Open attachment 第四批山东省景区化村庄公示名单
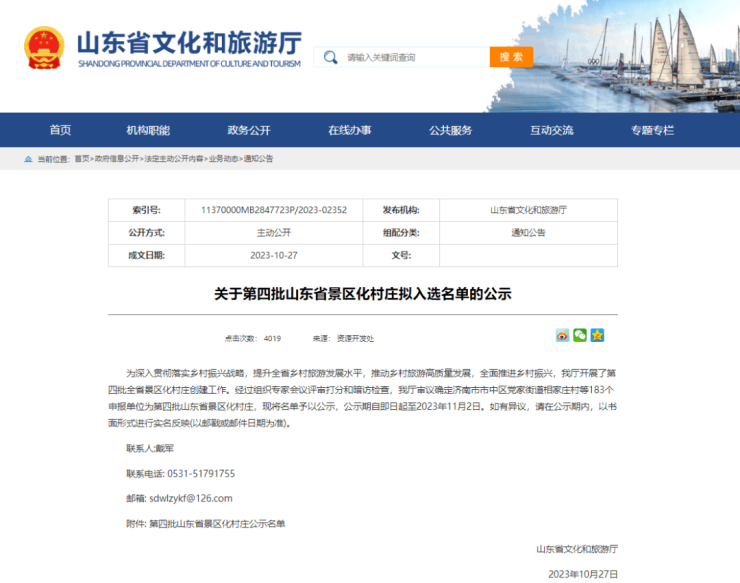Viewport: 740px width, 583px height. tap(217, 523)
